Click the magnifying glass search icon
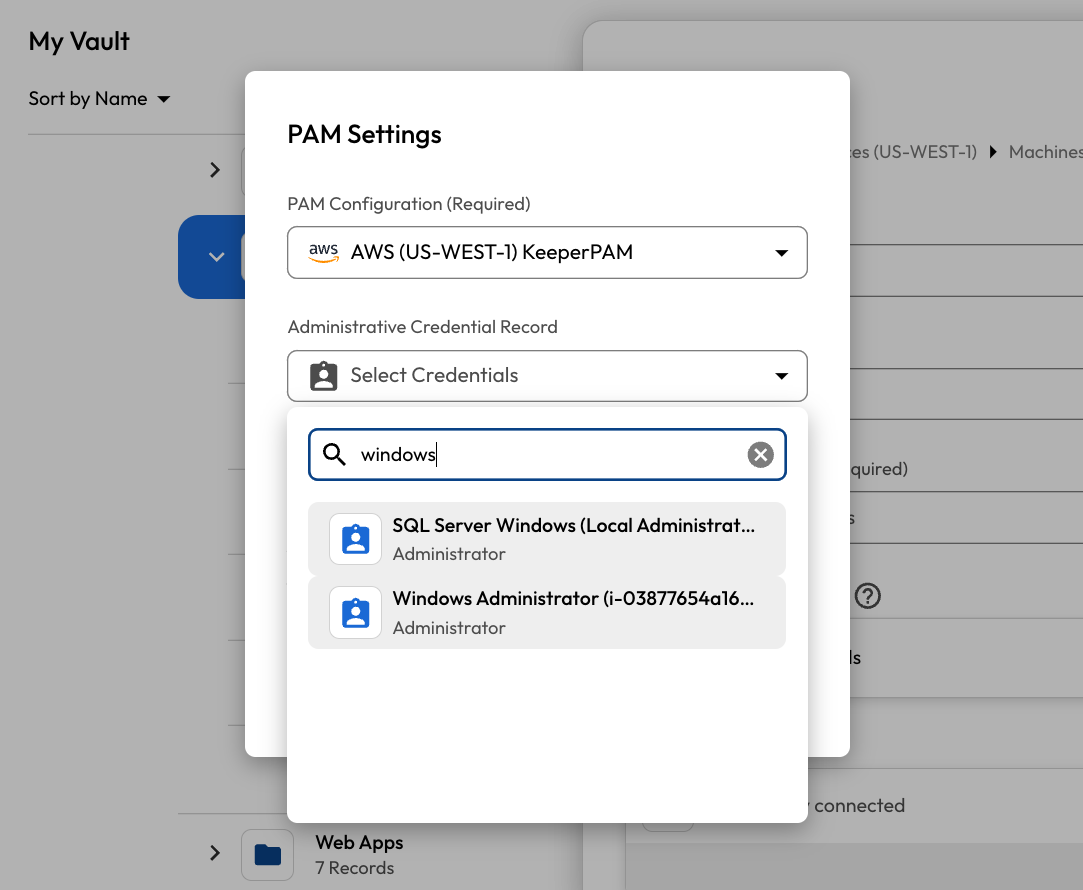1083x890 pixels. click(334, 455)
